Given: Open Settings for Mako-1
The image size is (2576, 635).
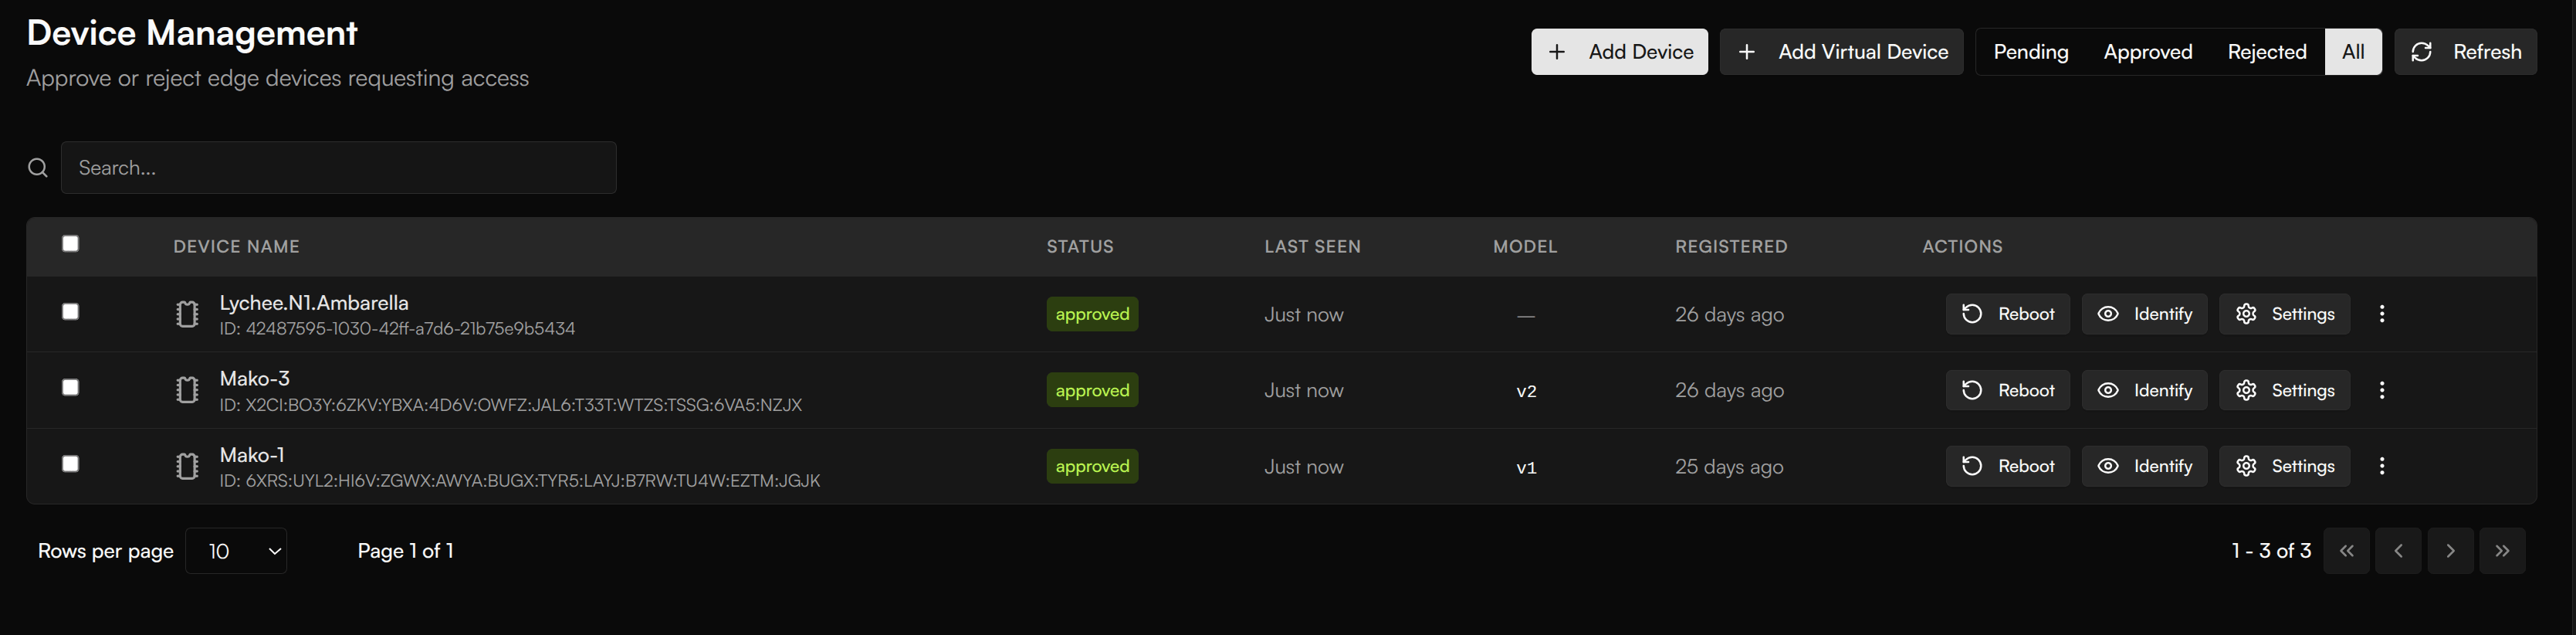Looking at the screenshot, I should point(2284,466).
